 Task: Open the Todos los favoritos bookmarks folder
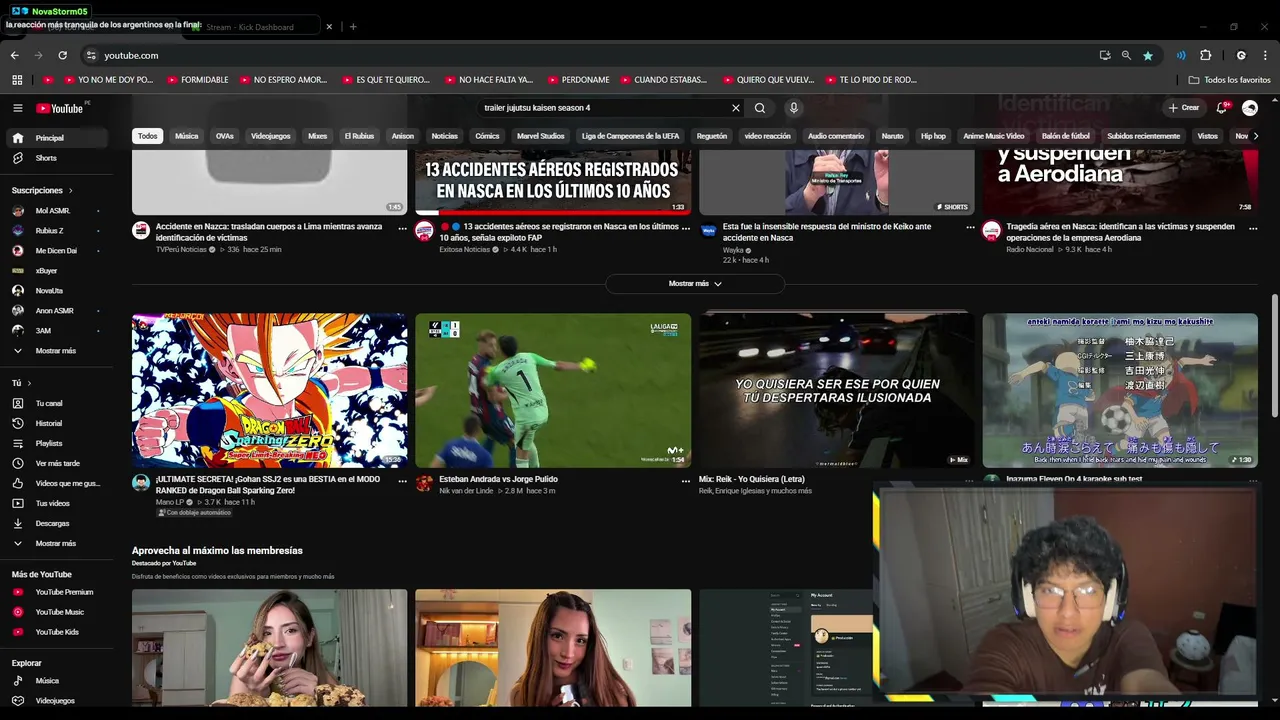pyautogui.click(x=1229, y=80)
